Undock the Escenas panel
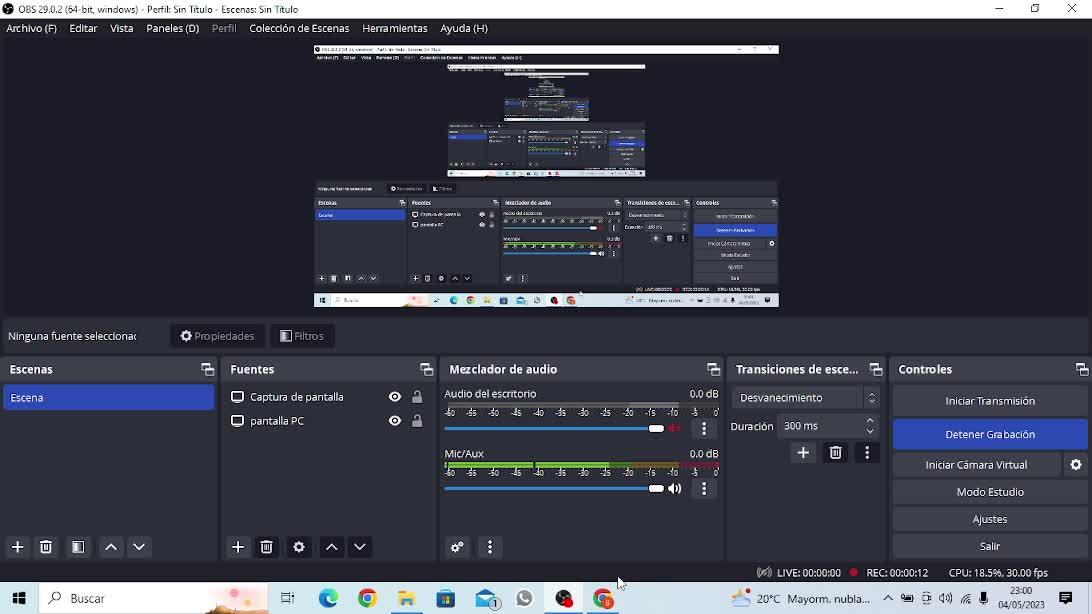1092x614 pixels. pyautogui.click(x=207, y=370)
